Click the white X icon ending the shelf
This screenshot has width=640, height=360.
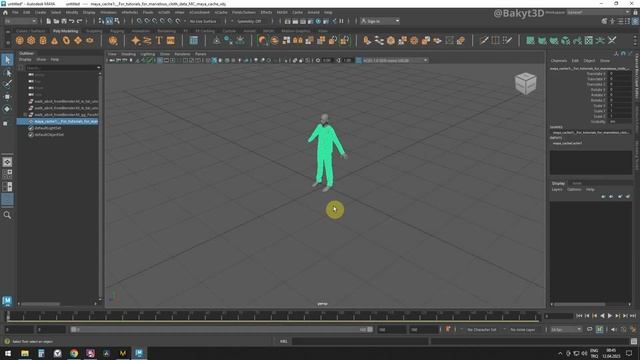pyautogui.click(x=612, y=40)
